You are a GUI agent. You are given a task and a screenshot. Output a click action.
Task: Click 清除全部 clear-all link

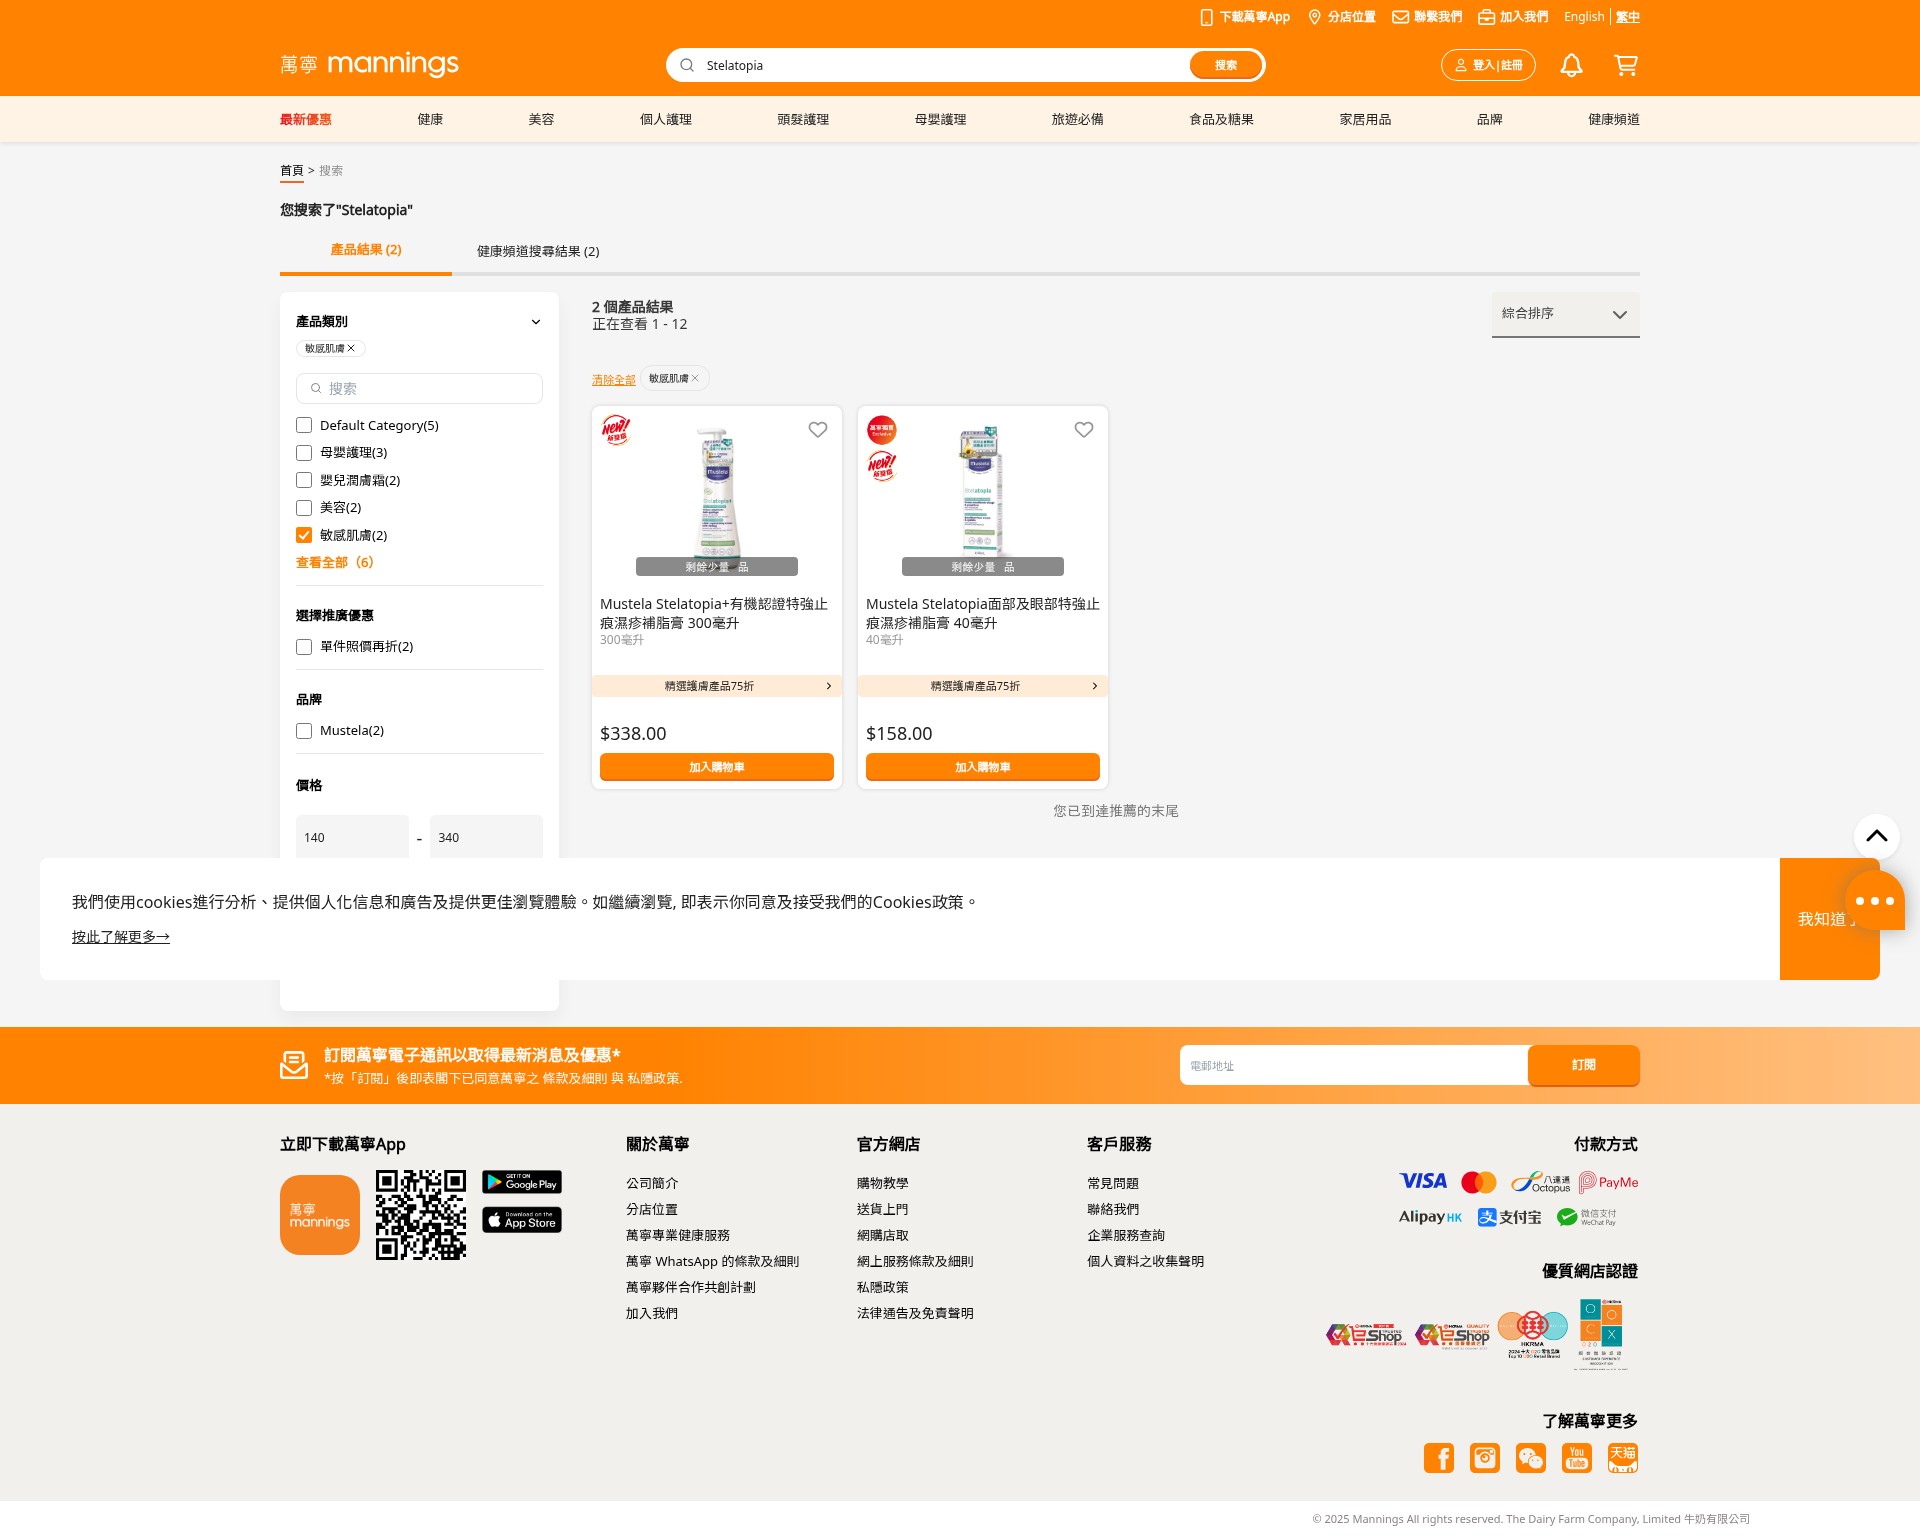pyautogui.click(x=614, y=380)
